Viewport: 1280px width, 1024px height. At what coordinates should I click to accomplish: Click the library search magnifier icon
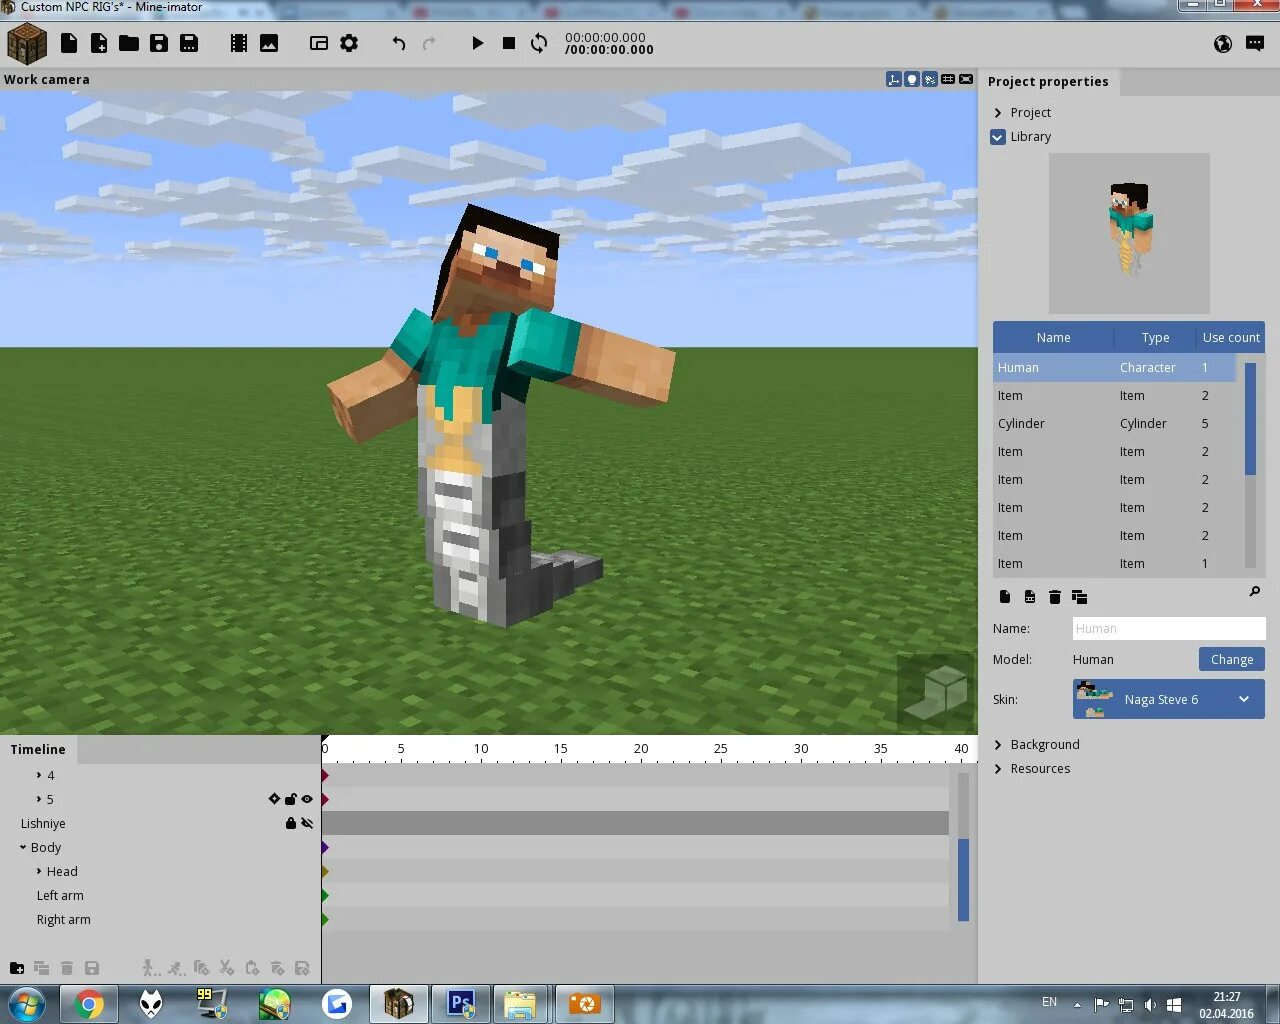coord(1255,592)
